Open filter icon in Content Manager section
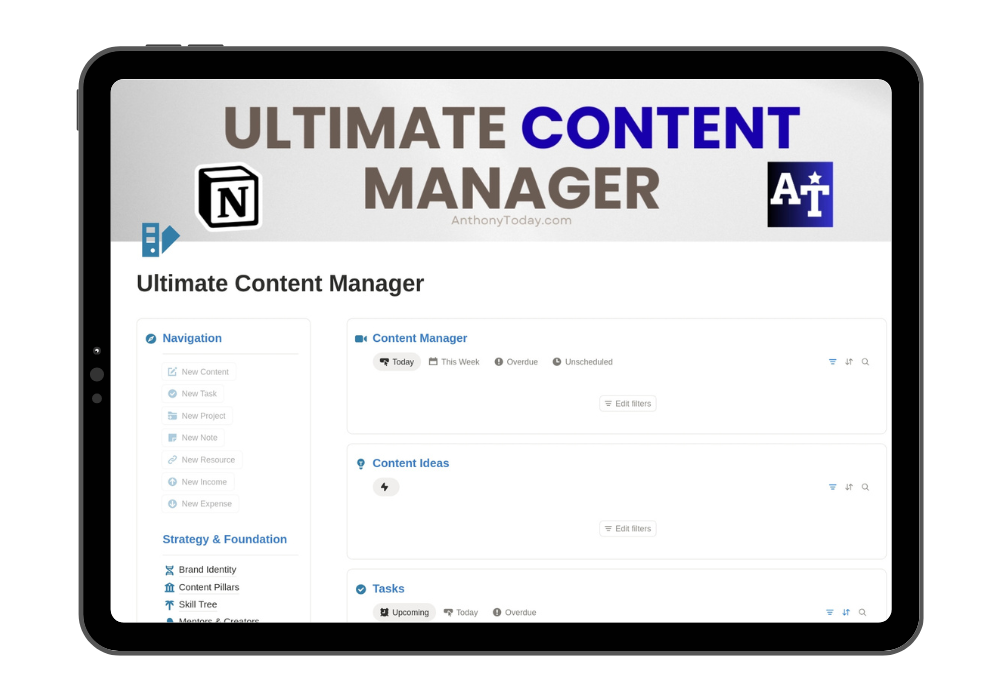Image resolution: width=1000 pixels, height=700 pixels. tap(832, 361)
